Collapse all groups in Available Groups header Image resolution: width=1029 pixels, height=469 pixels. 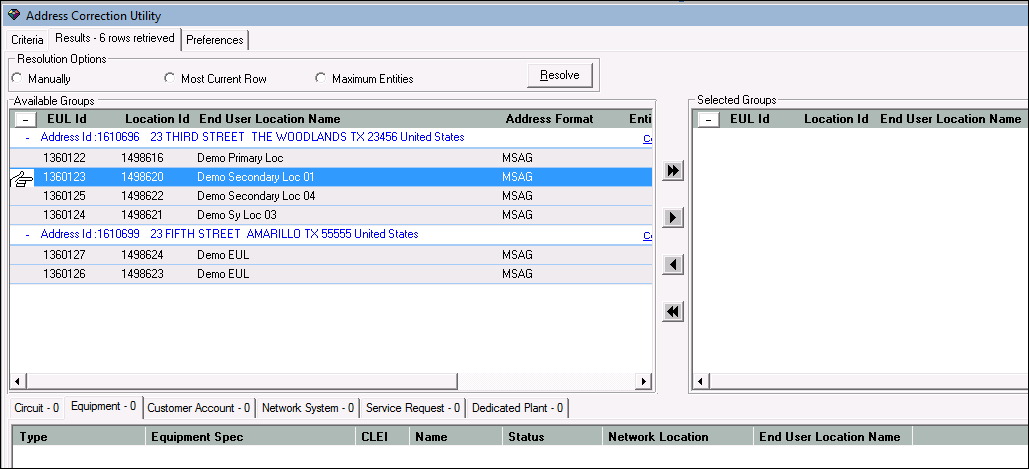pyautogui.click(x=25, y=119)
